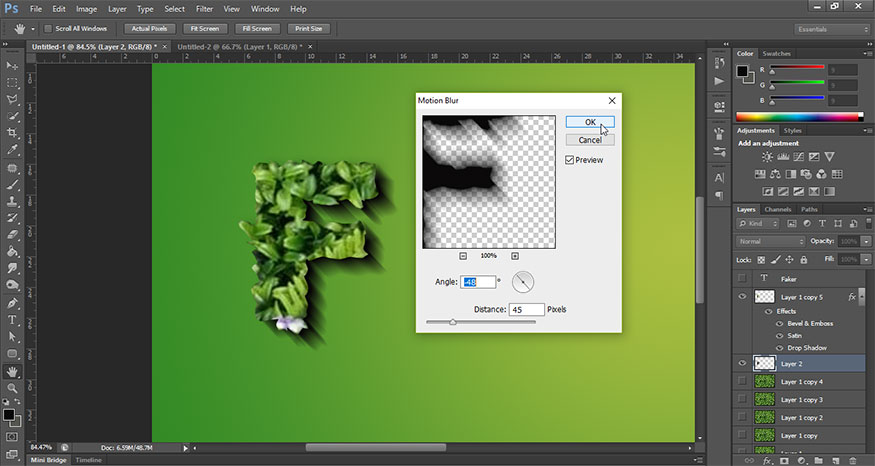
Task: Show the Faker text layer
Action: click(741, 278)
